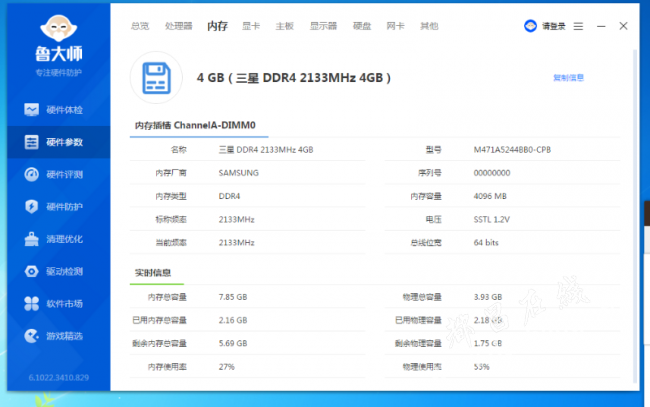Switch to 其他 other tab
This screenshot has height=407, width=650.
click(429, 26)
